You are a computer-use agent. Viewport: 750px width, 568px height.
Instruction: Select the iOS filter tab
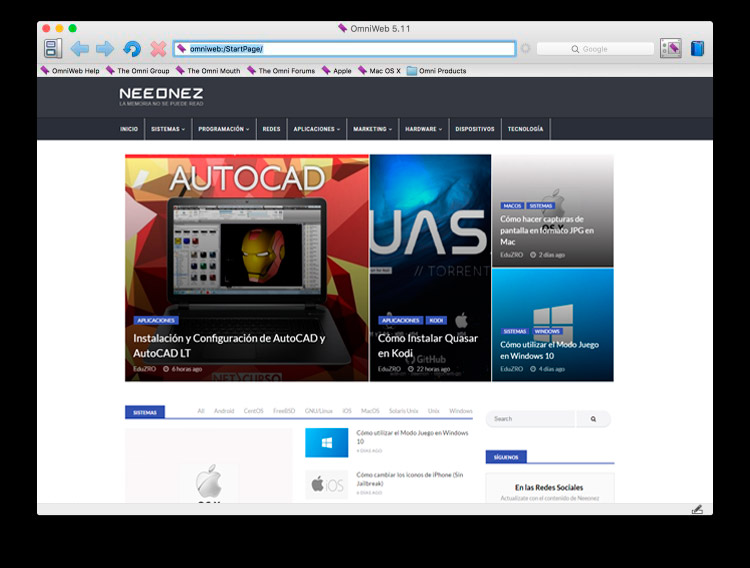point(347,411)
